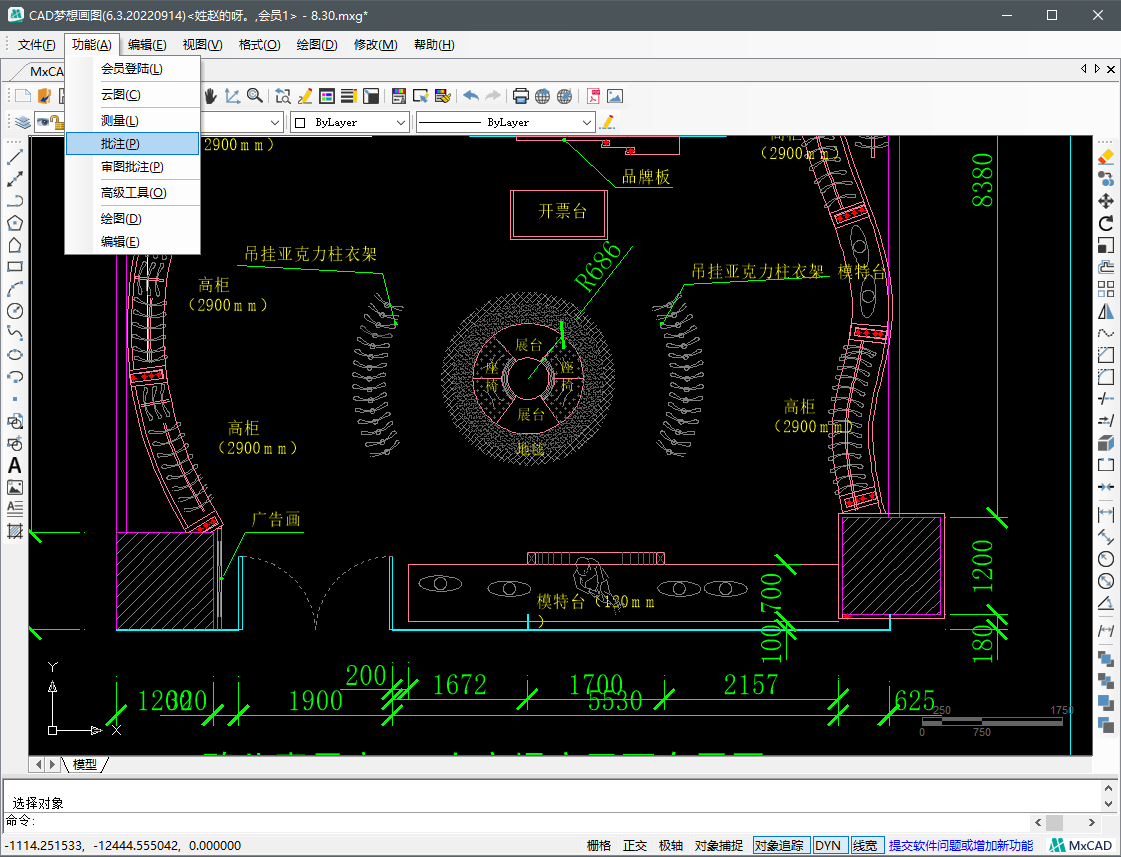Select the Text 'A' tool

(14, 465)
